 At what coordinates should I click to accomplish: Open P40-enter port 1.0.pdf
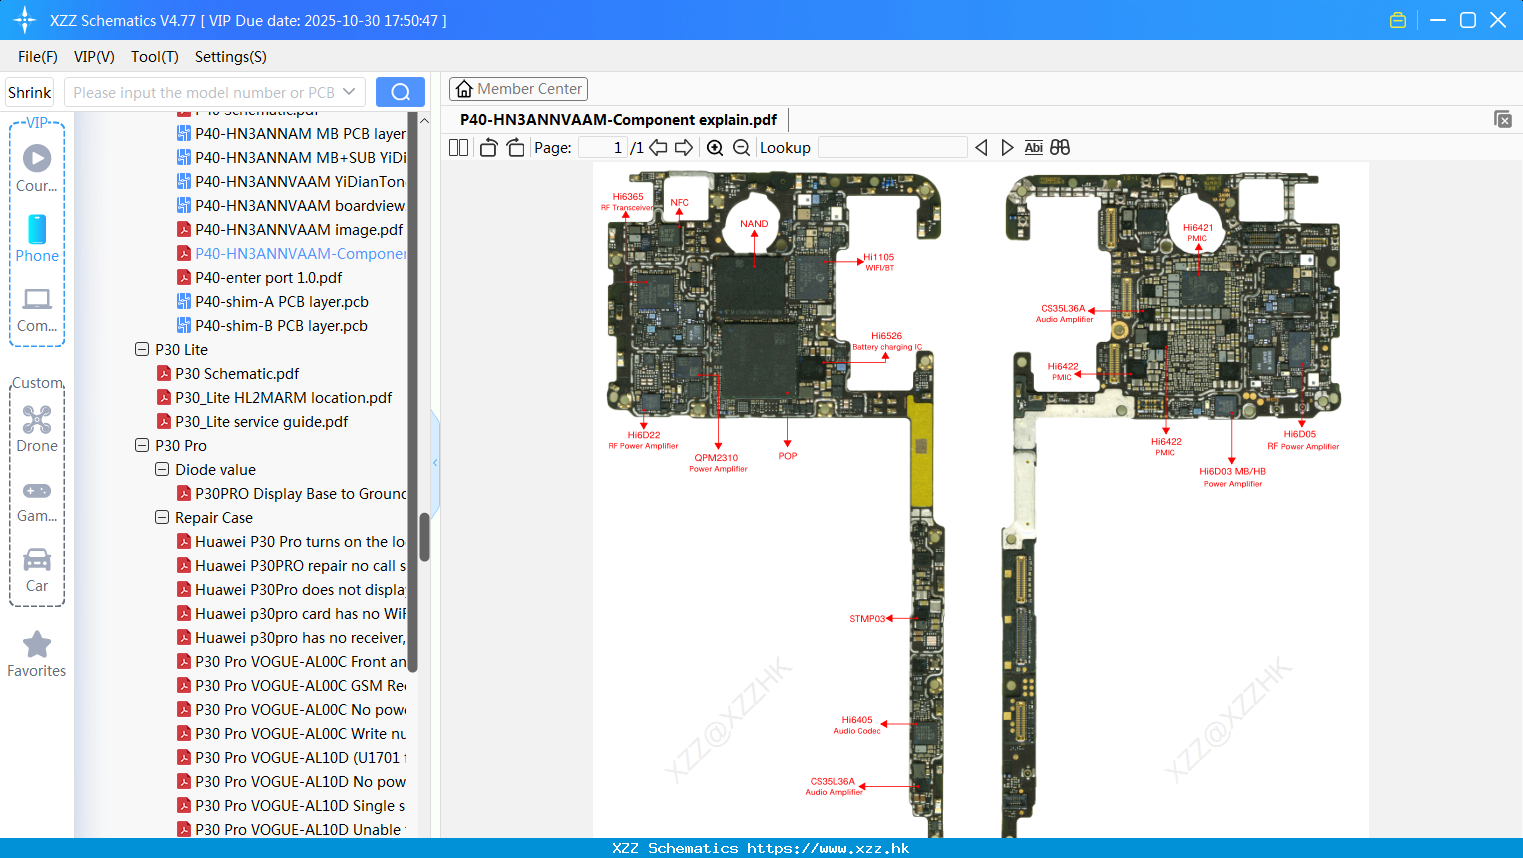(x=260, y=277)
